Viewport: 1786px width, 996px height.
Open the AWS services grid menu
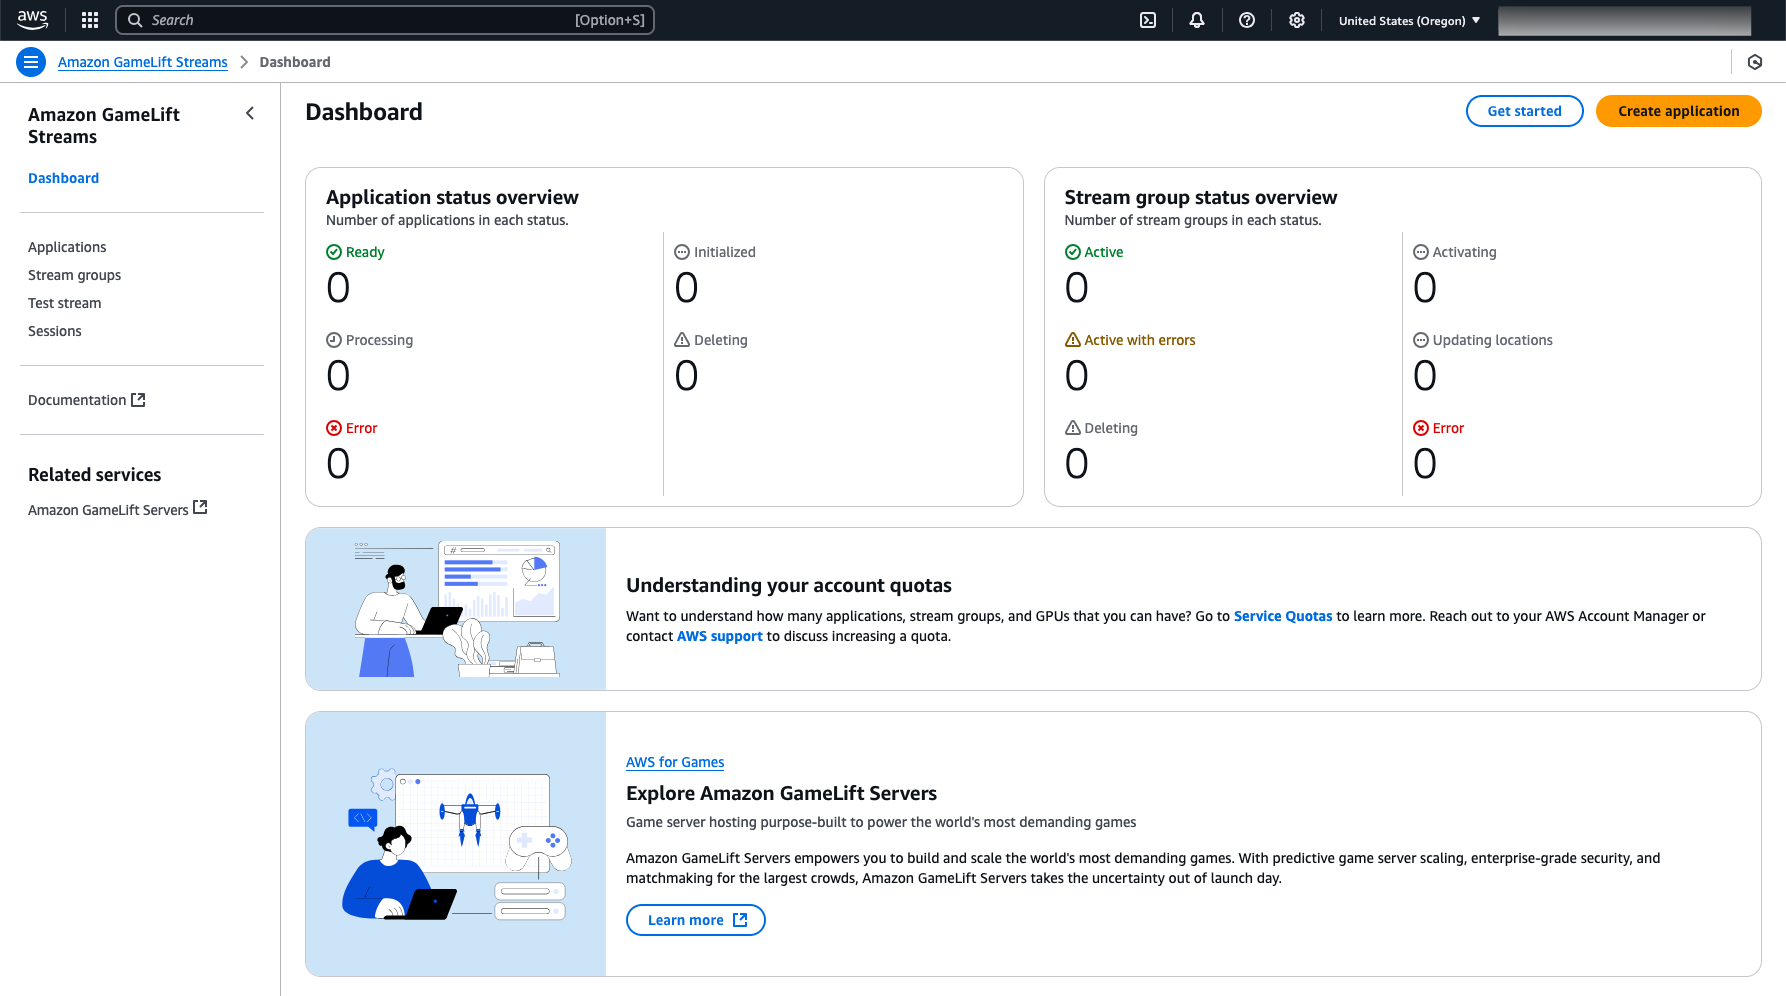90,20
